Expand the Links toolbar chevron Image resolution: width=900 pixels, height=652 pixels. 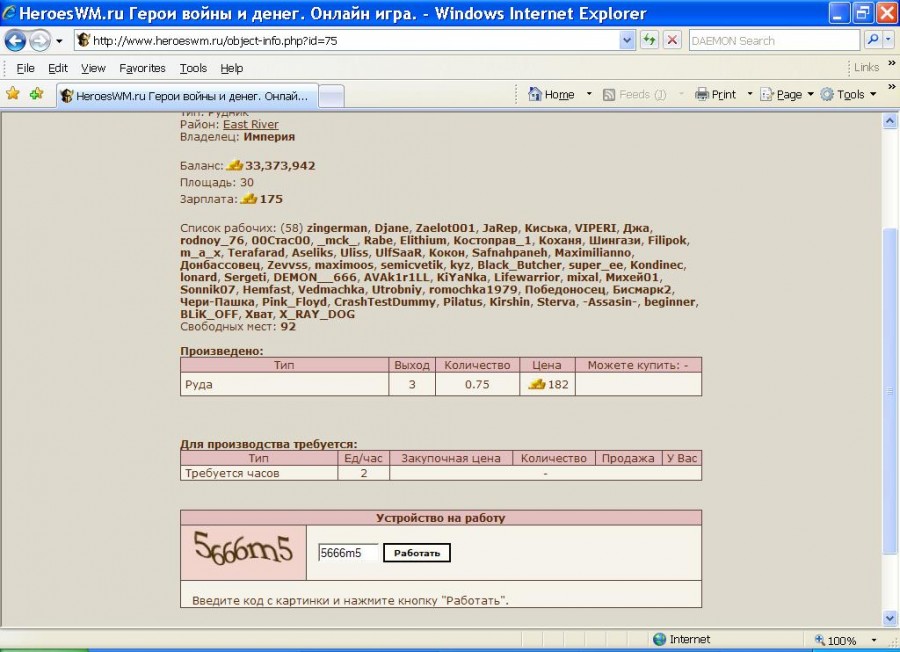pos(891,64)
